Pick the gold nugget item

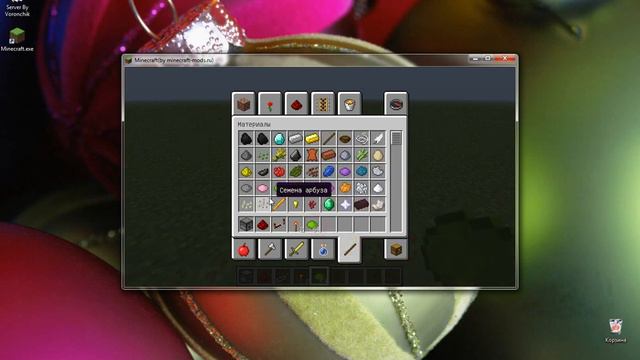[x=296, y=204]
